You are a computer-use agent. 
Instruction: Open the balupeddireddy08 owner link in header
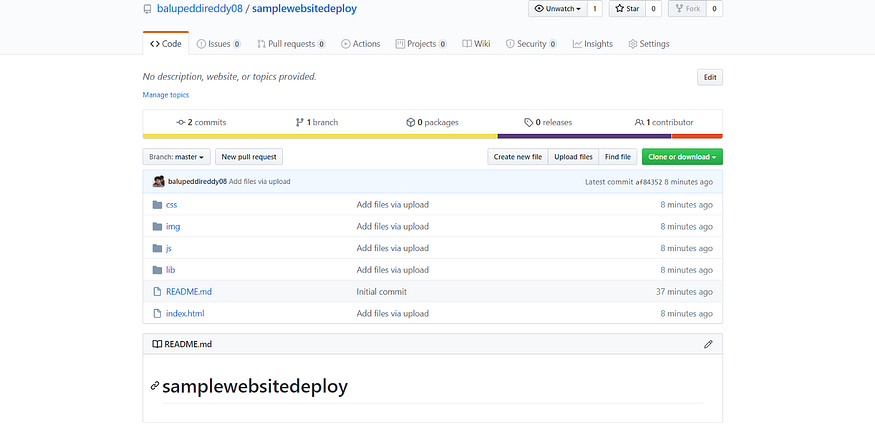[x=200, y=9]
